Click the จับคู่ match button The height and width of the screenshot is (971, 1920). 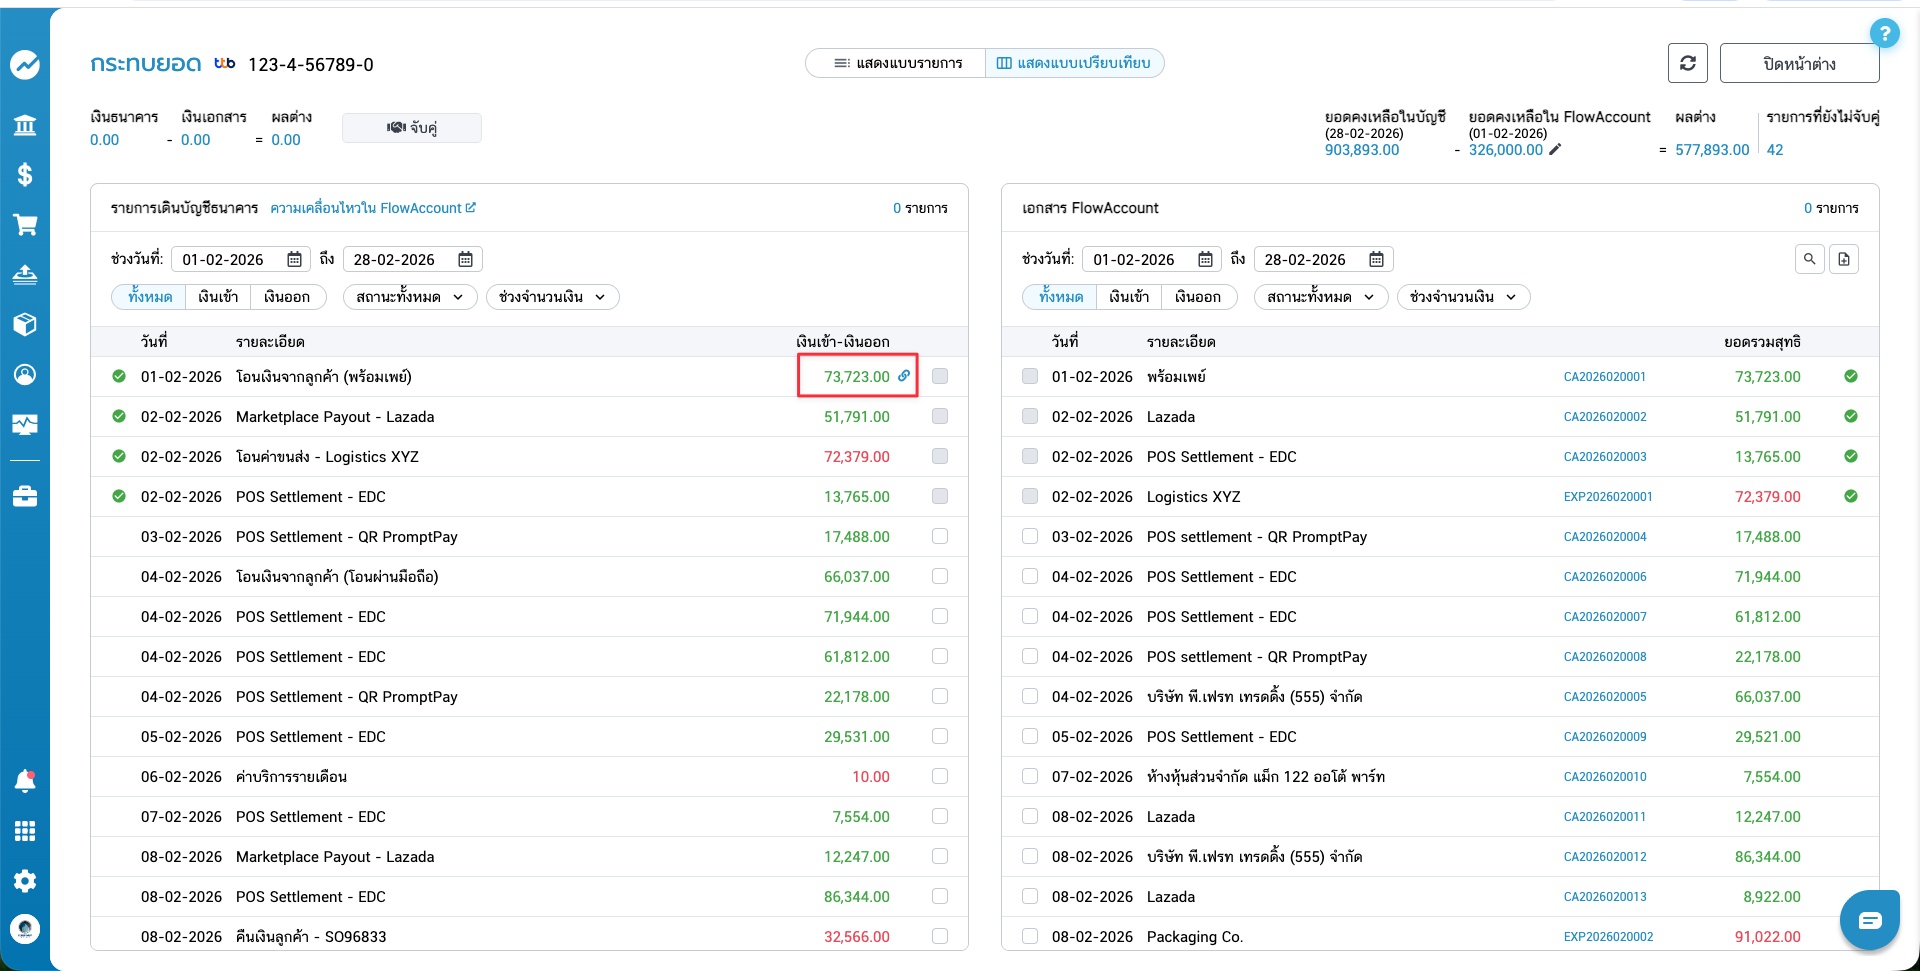point(412,128)
